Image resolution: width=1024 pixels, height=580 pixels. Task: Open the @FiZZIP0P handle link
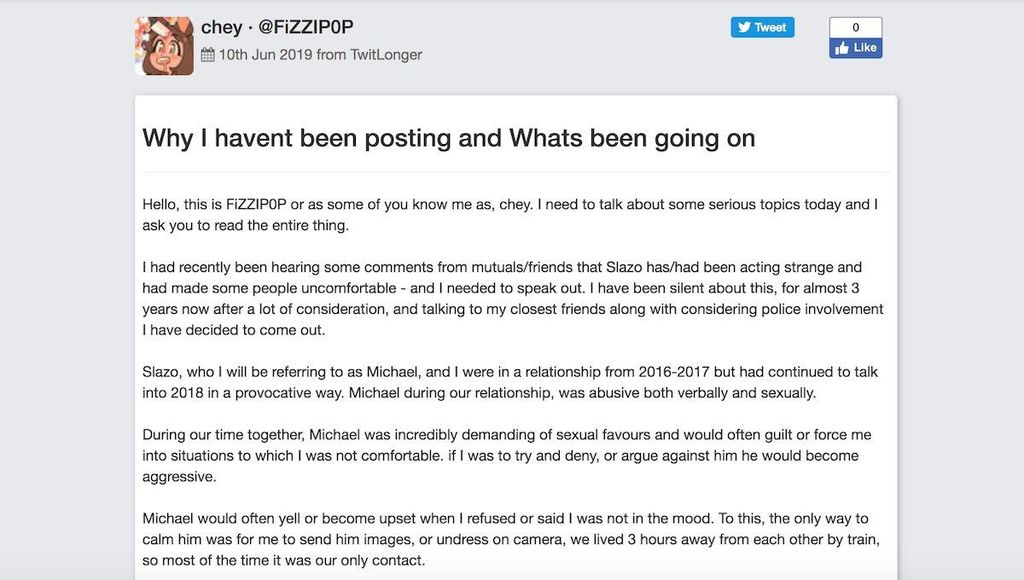coord(306,27)
